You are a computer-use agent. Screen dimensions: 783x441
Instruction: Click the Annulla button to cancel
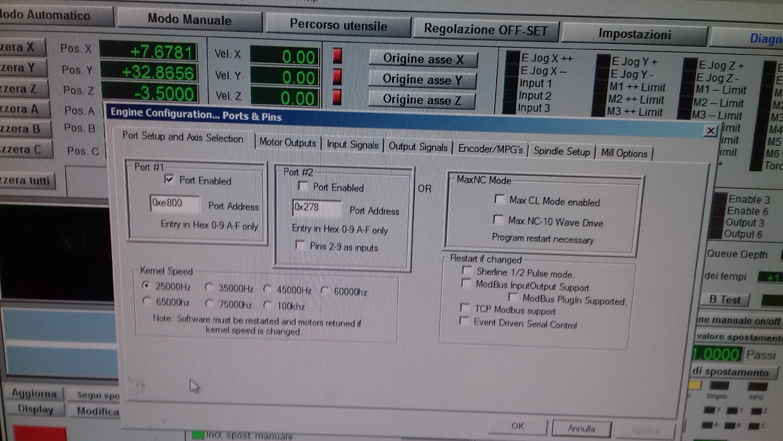[581, 428]
